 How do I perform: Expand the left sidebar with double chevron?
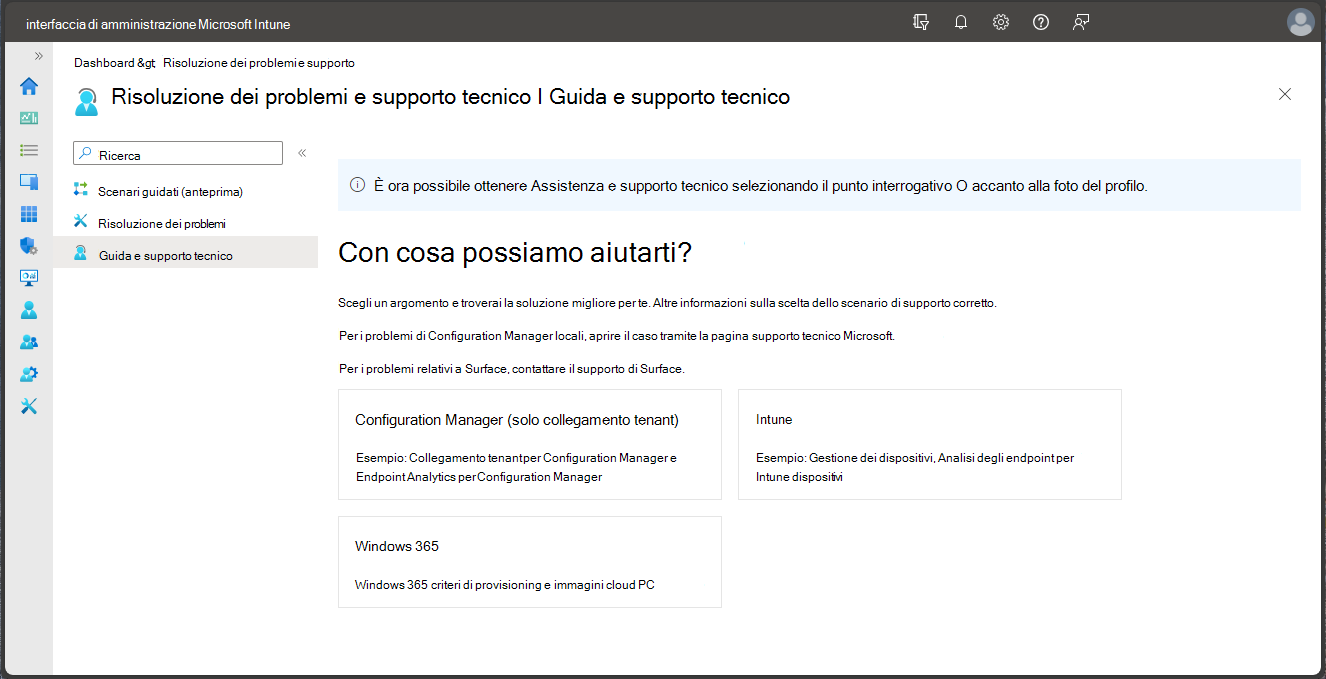pyautogui.click(x=39, y=56)
